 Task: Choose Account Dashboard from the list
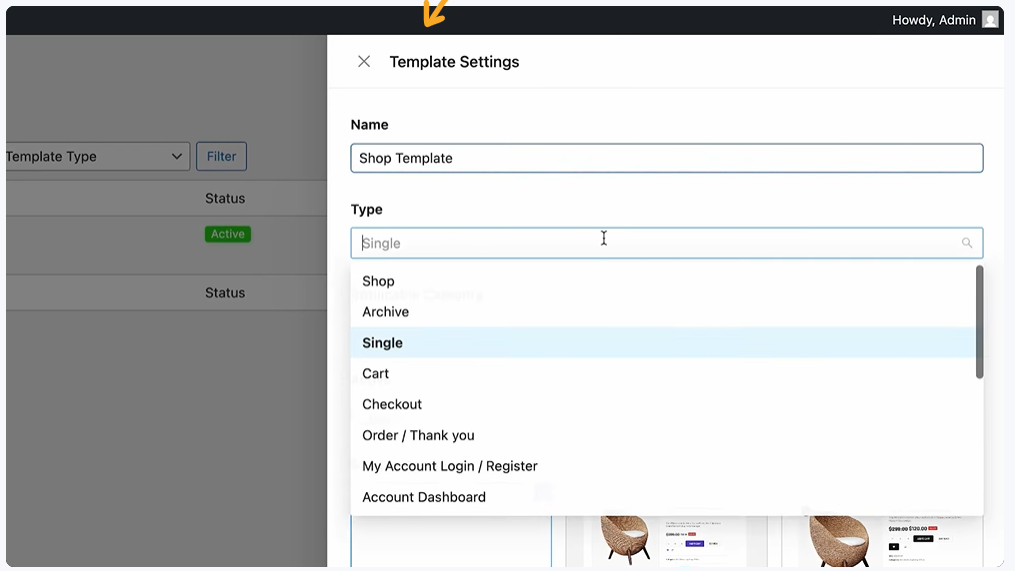tap(424, 497)
